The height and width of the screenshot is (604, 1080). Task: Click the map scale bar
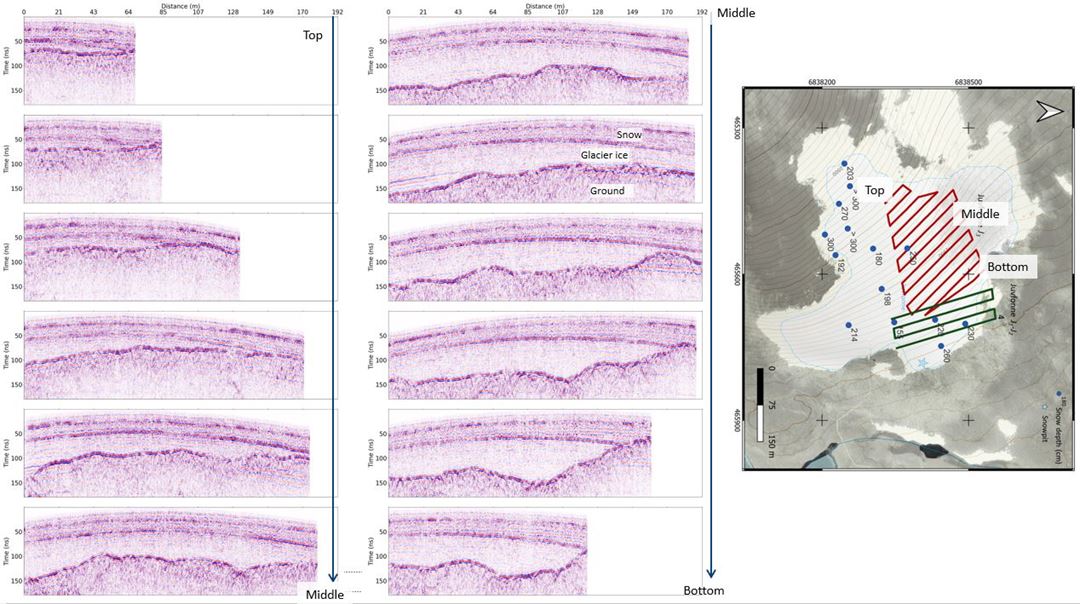pos(762,404)
